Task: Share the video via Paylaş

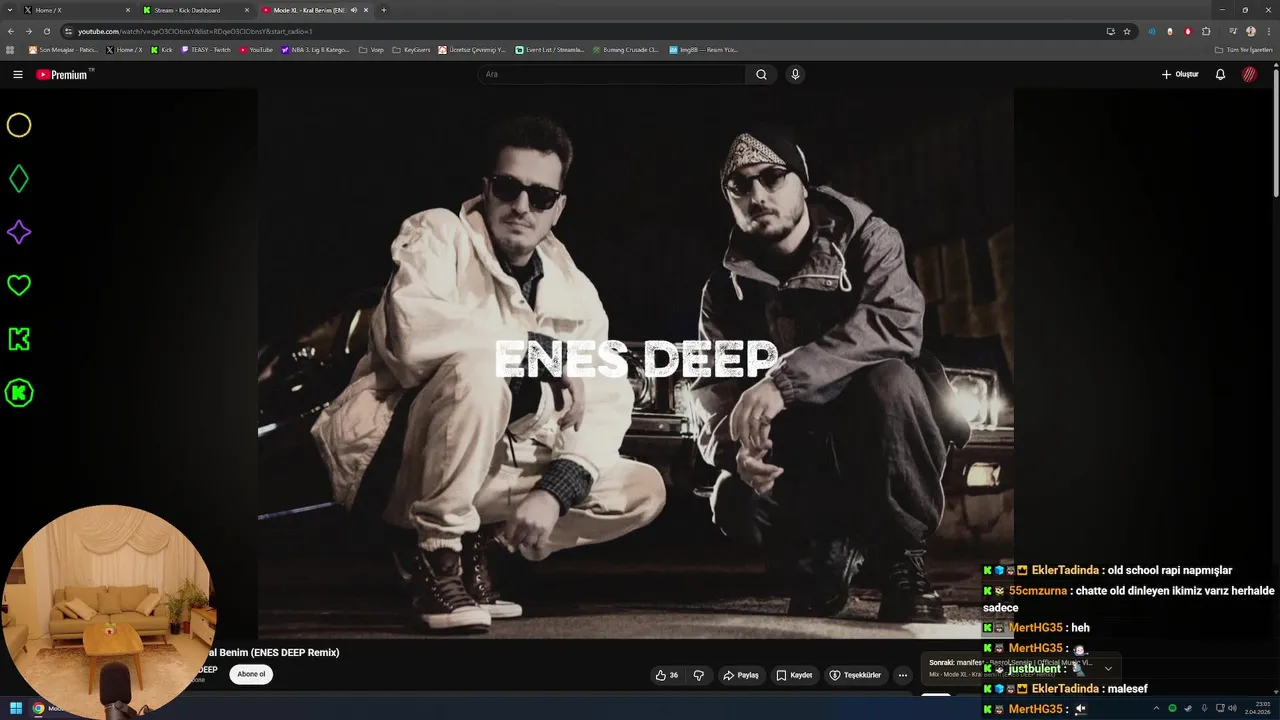Action: 741,675
